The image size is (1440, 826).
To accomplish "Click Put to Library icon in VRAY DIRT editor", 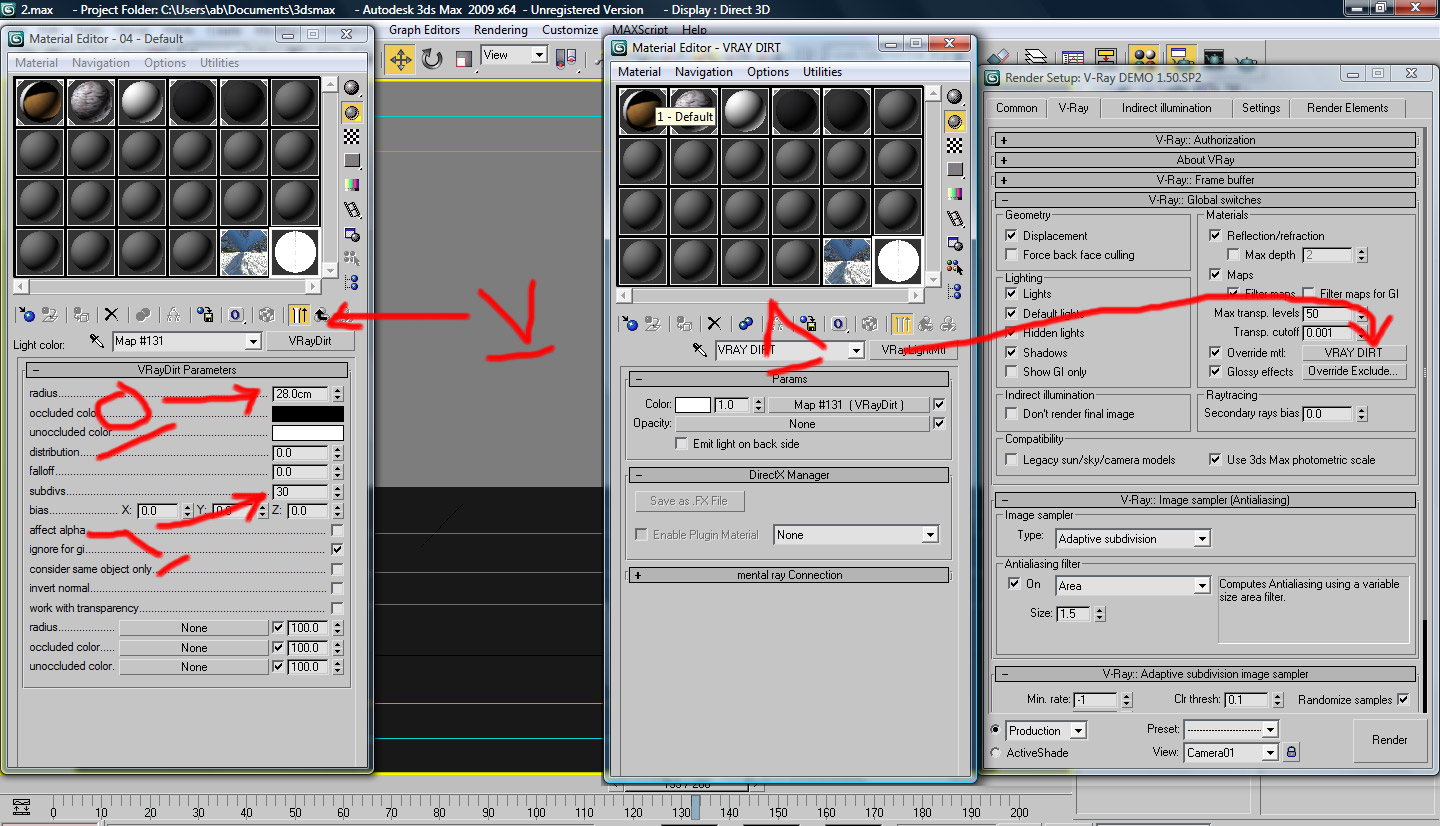I will 809,323.
